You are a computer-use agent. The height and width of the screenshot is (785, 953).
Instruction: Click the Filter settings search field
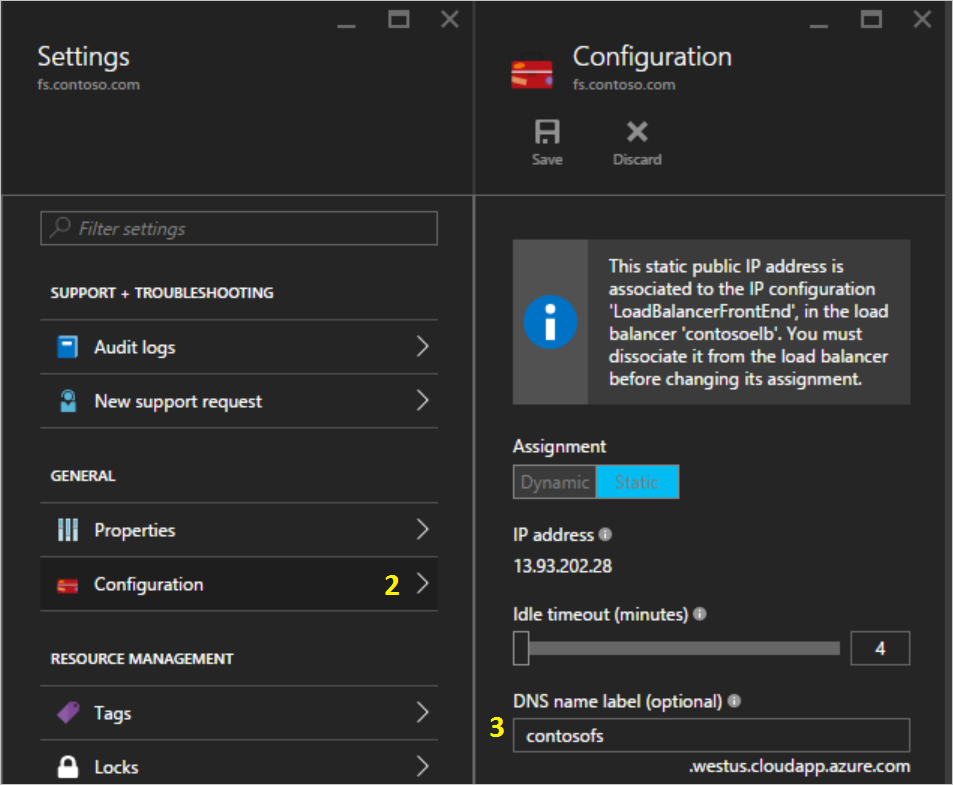coord(239,228)
